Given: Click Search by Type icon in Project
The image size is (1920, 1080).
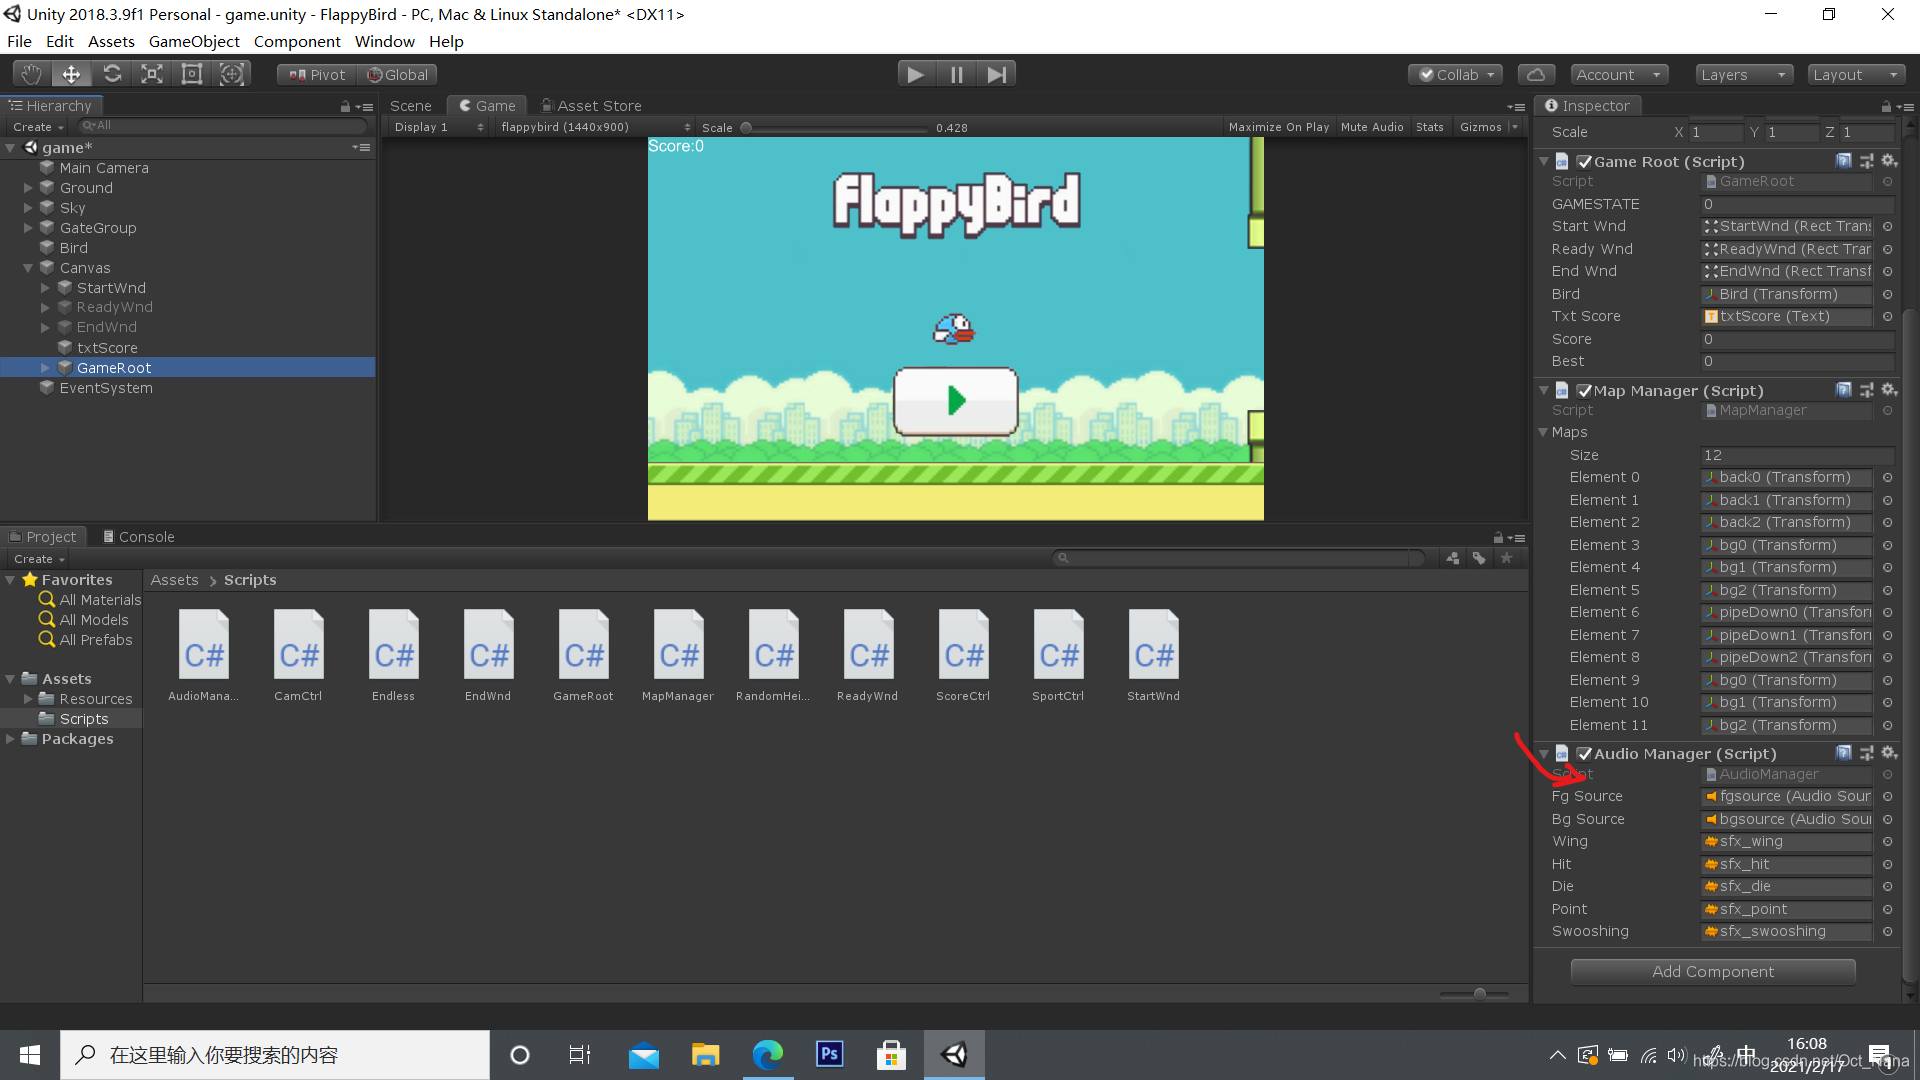Looking at the screenshot, I should pos(1453,558).
